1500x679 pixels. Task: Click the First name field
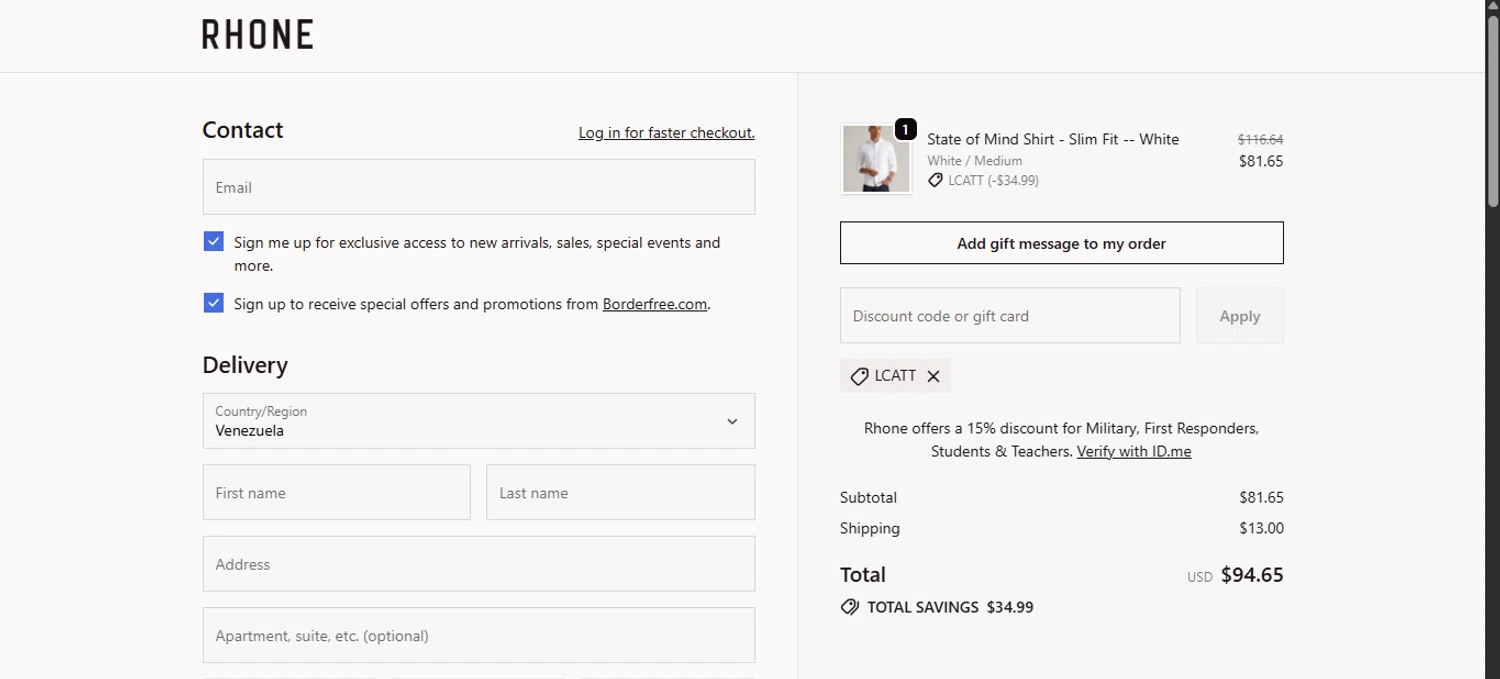coord(336,492)
